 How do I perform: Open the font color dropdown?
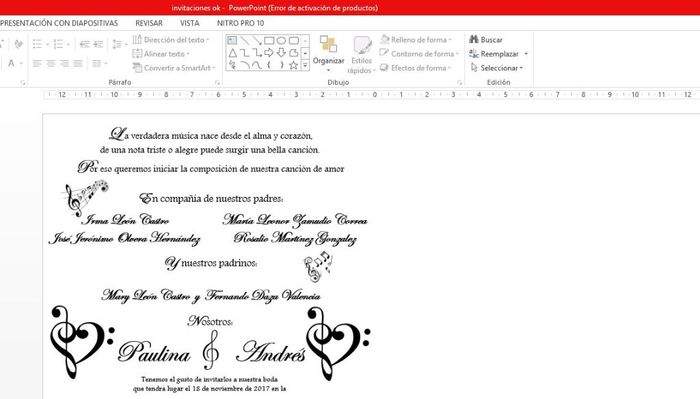(21, 64)
